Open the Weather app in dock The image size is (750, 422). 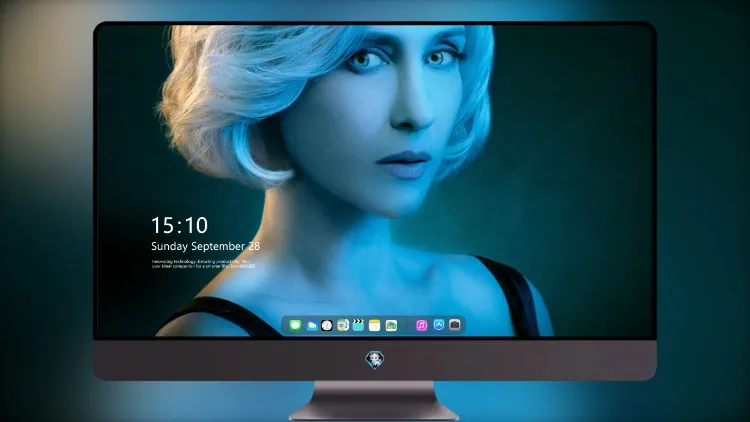[x=311, y=326]
